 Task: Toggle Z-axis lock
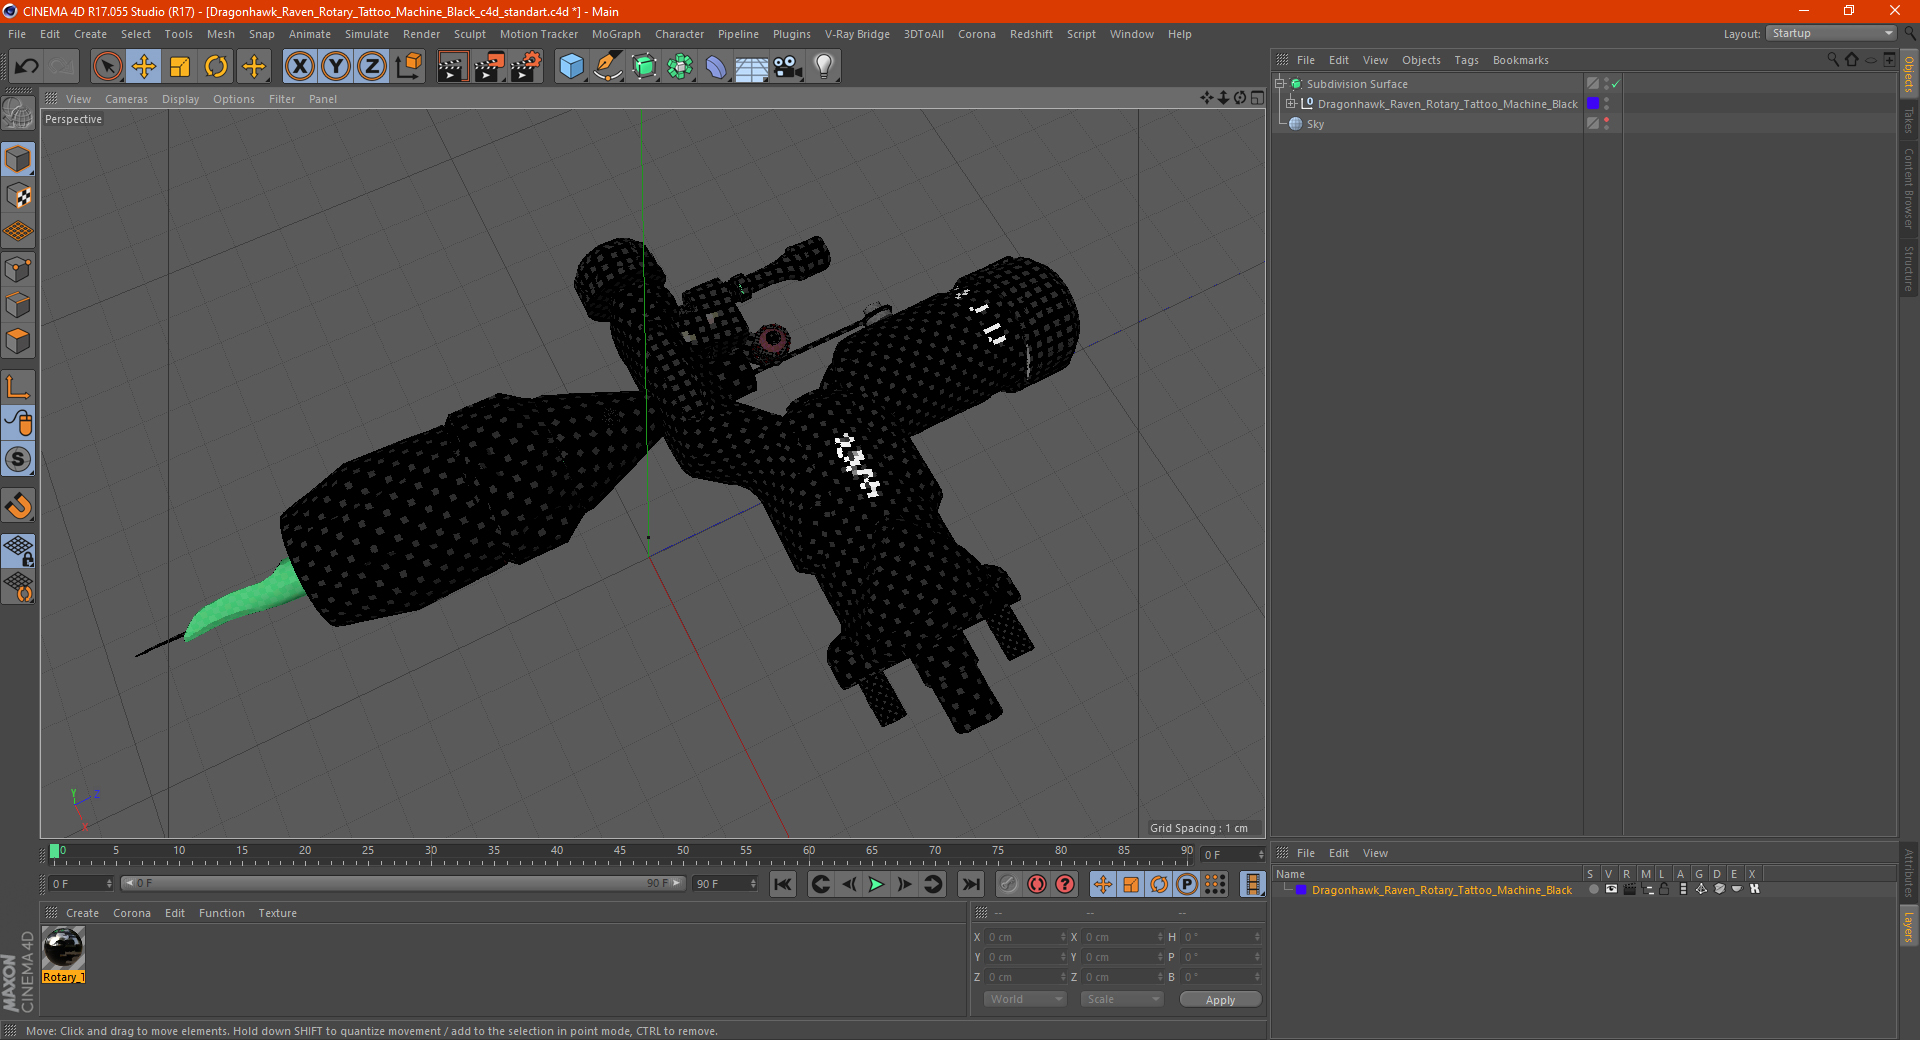coord(371,67)
